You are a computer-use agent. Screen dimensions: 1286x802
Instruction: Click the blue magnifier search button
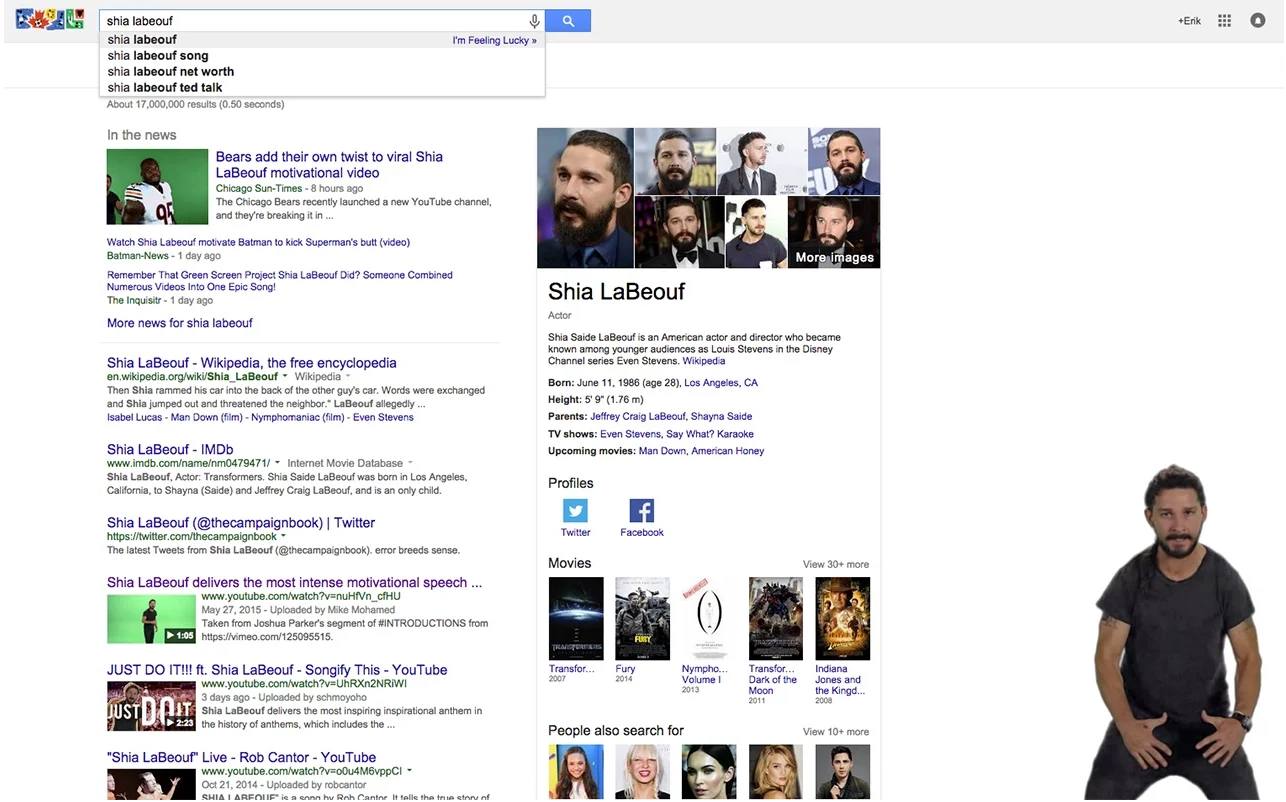tap(568, 21)
